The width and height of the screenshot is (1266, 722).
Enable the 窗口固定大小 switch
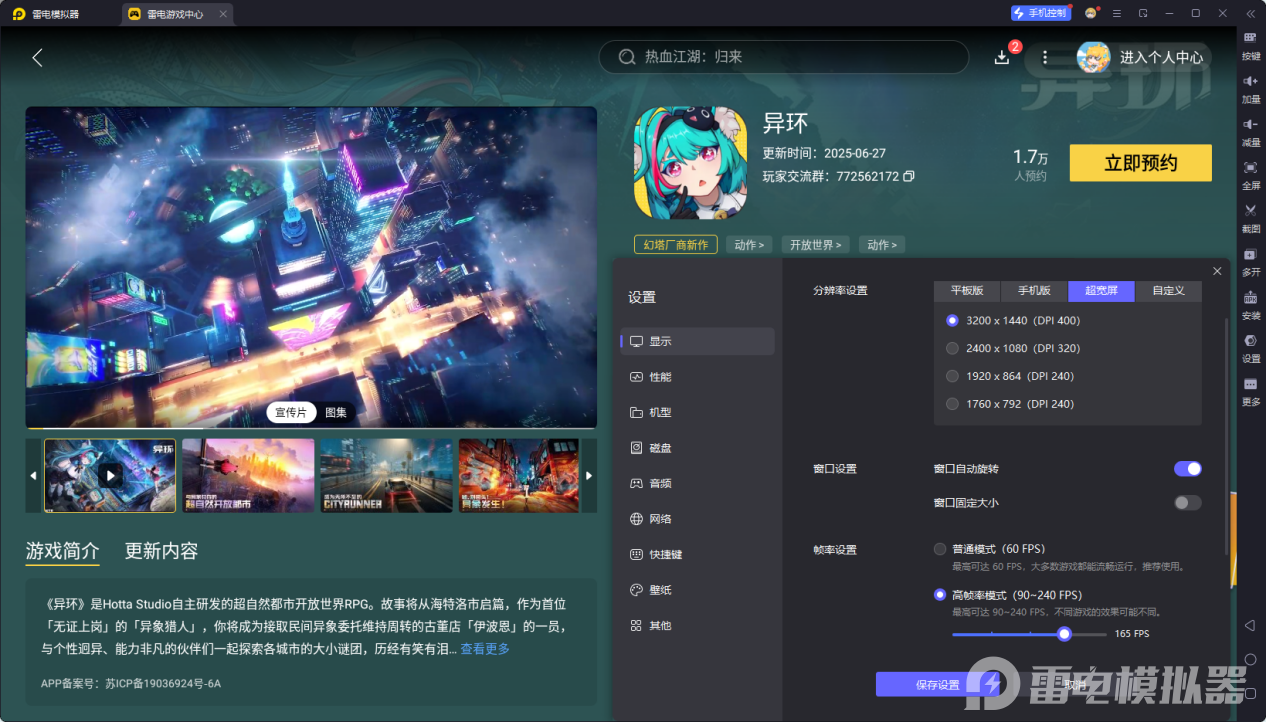(x=1188, y=503)
